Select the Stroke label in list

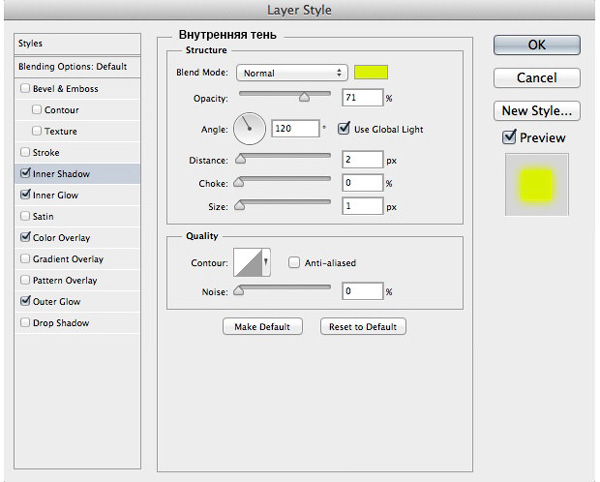click(x=46, y=153)
